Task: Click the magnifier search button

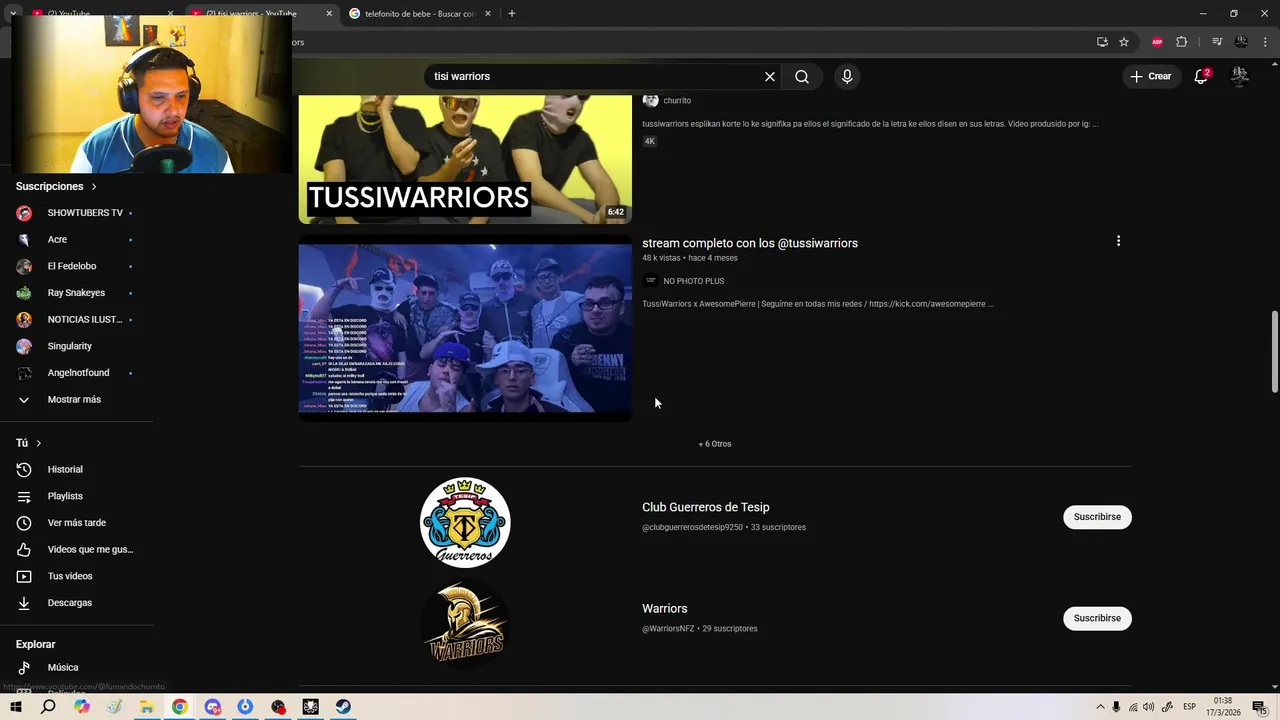Action: pos(802,76)
